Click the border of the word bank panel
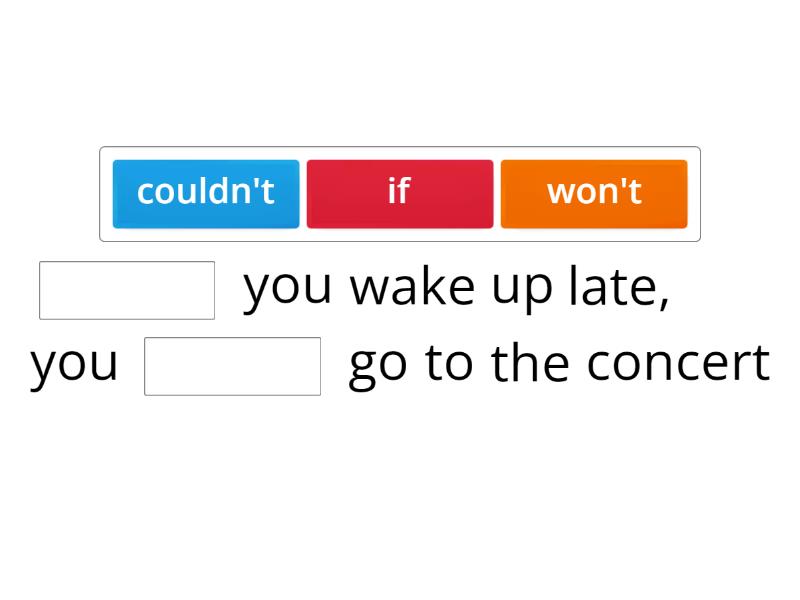This screenshot has width=800, height=600. point(400,148)
